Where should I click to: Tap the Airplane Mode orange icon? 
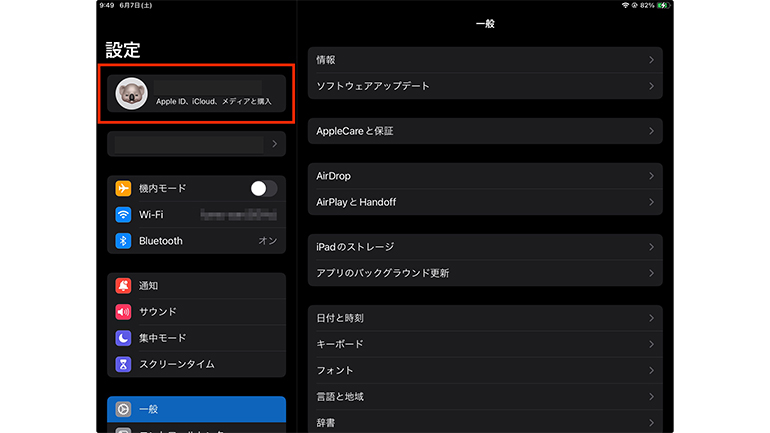point(123,189)
